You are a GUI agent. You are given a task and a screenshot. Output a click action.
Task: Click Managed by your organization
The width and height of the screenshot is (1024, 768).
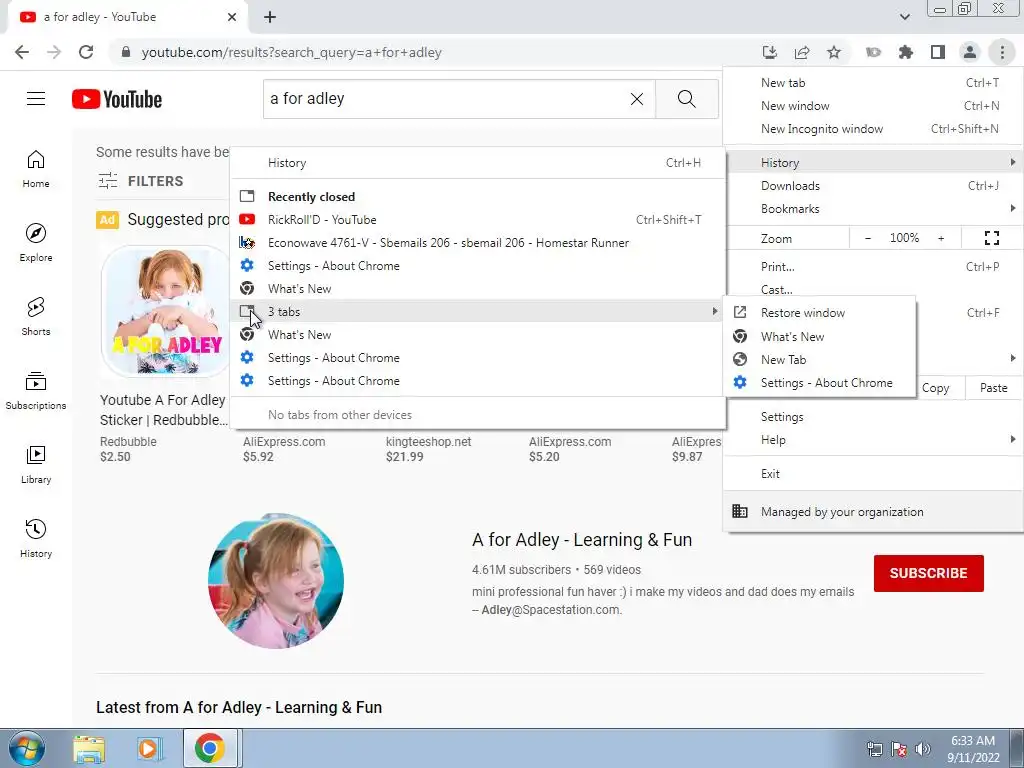(x=872, y=512)
